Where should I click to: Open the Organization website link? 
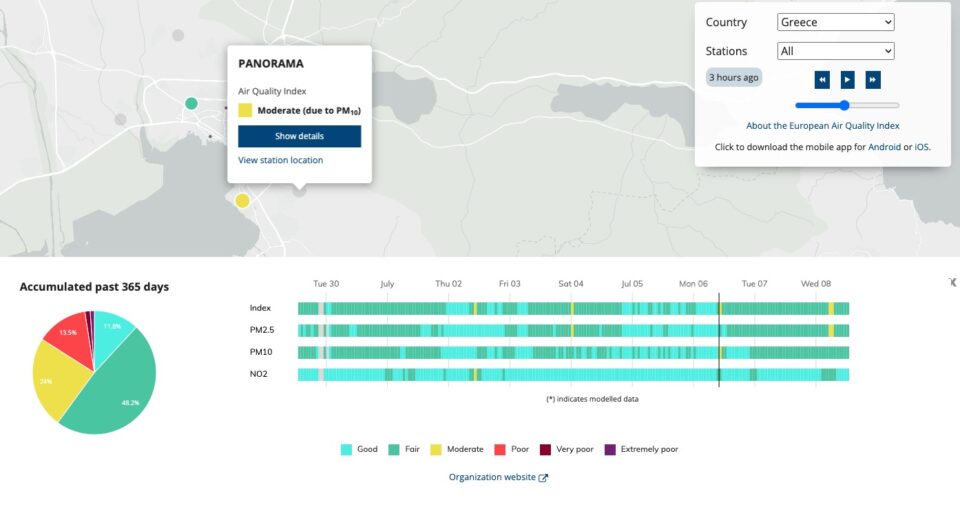pyautogui.click(x=492, y=477)
